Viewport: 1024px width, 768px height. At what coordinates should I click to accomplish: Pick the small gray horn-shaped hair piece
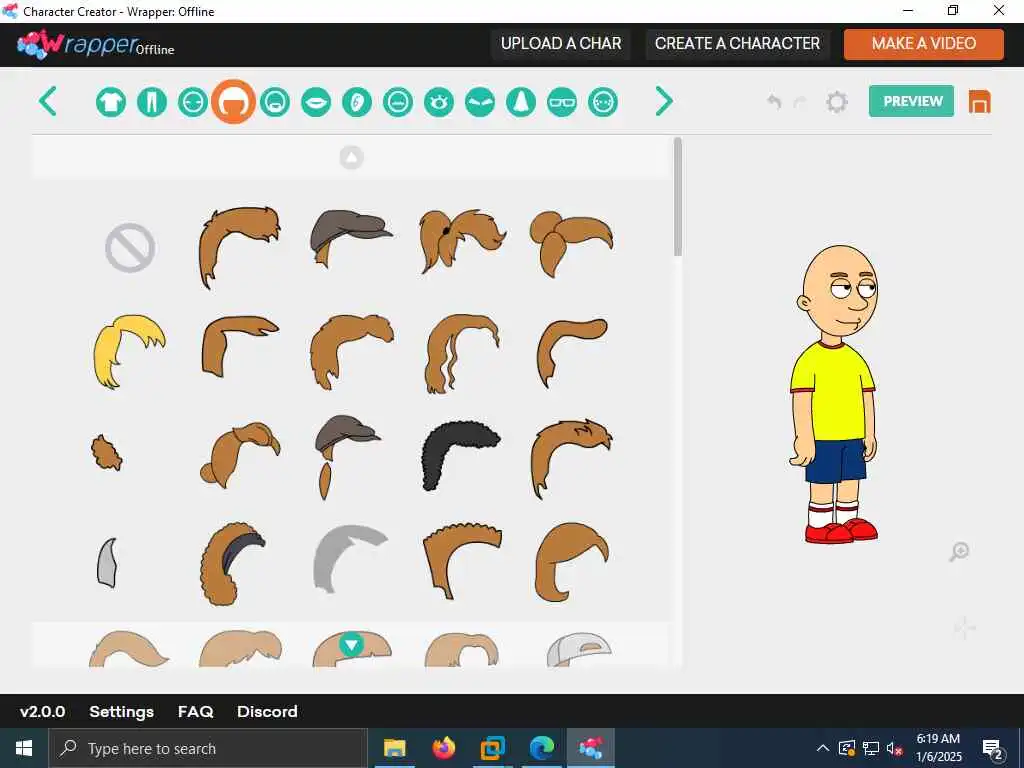coord(107,562)
